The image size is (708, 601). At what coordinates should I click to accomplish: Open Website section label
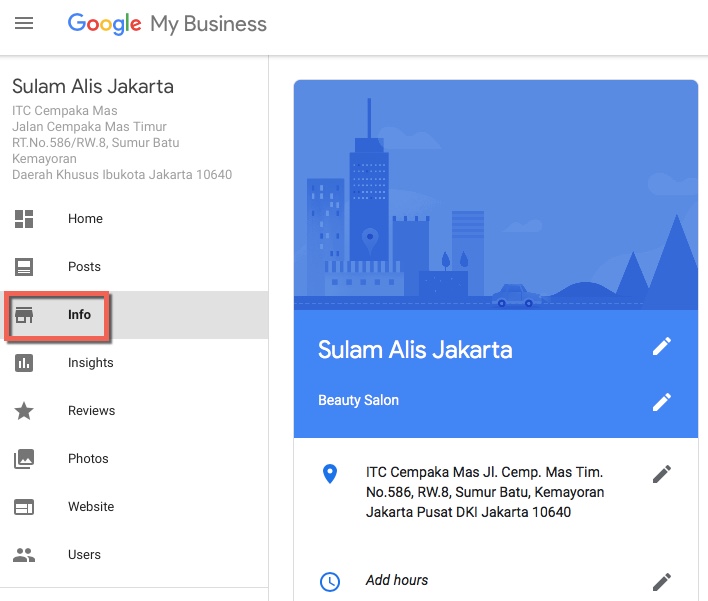click(91, 507)
